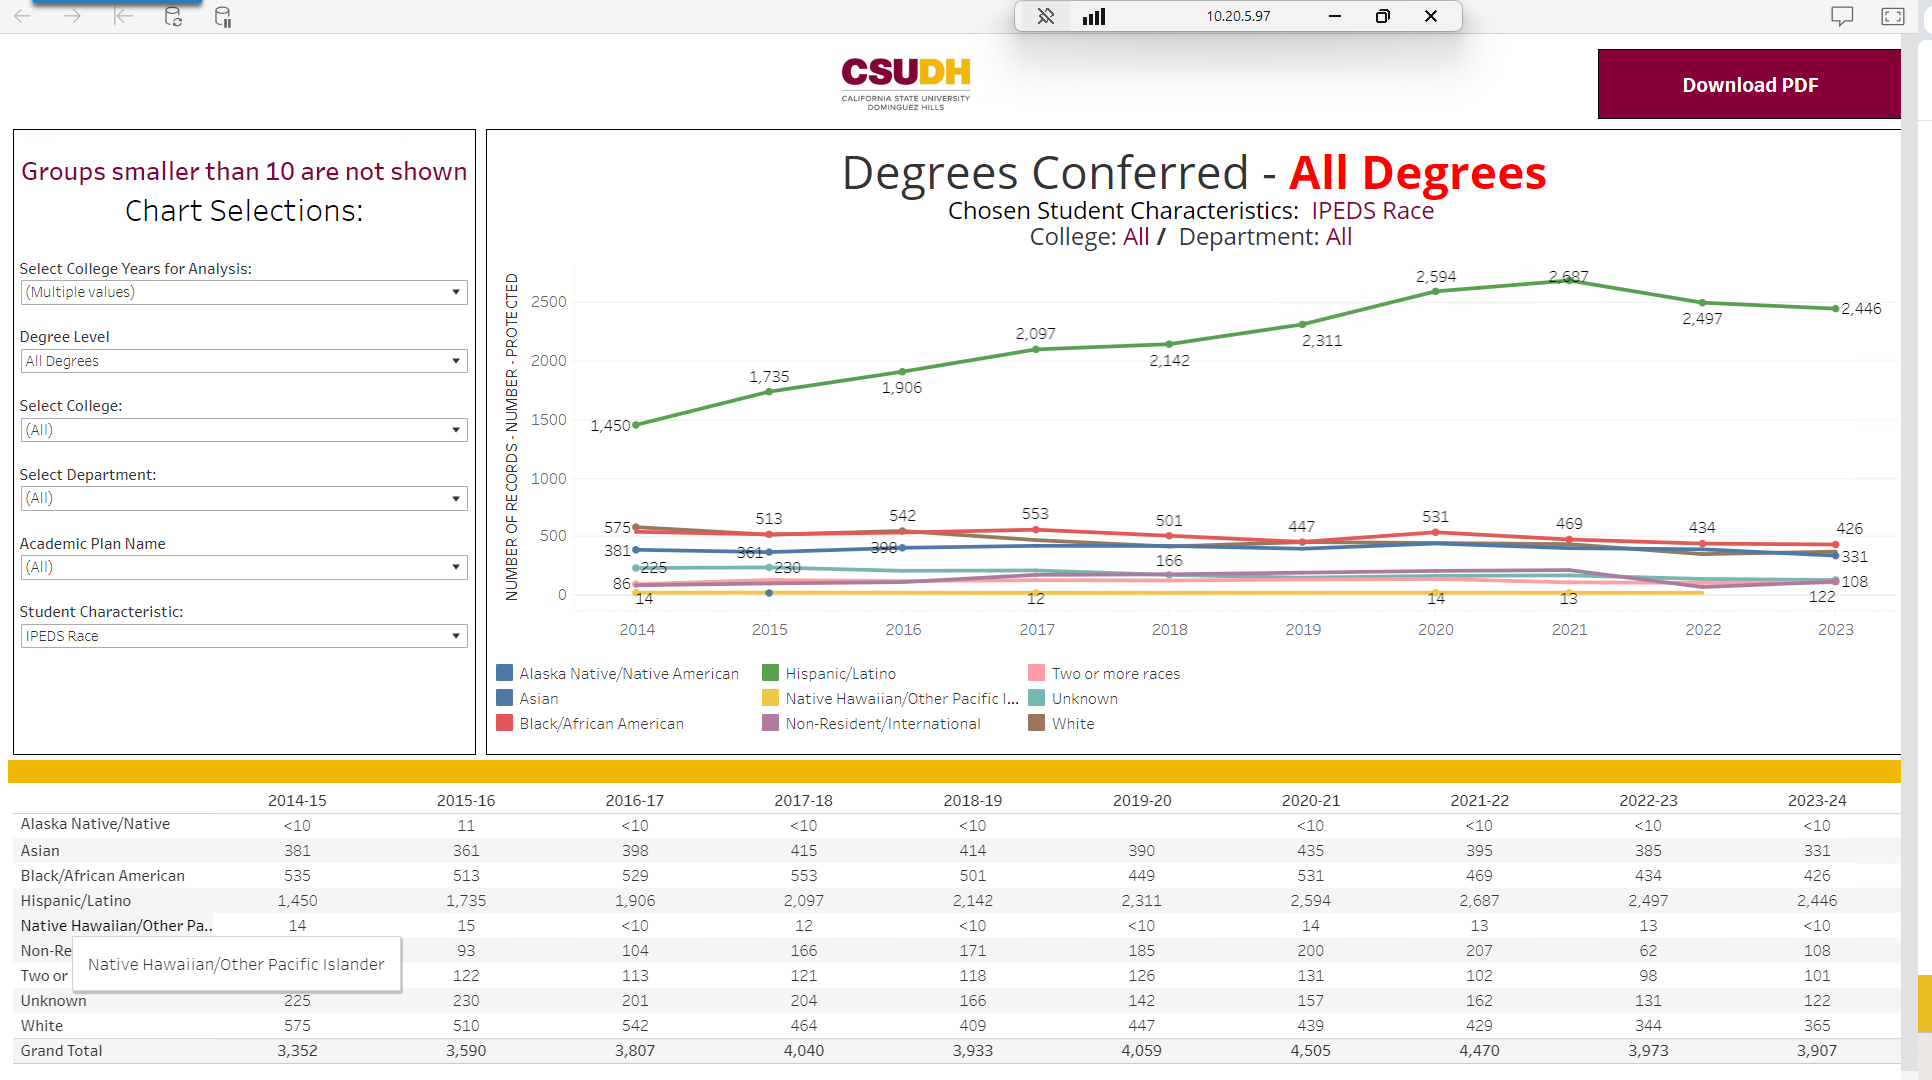Select the Alaska Native/Native row label

(95, 824)
